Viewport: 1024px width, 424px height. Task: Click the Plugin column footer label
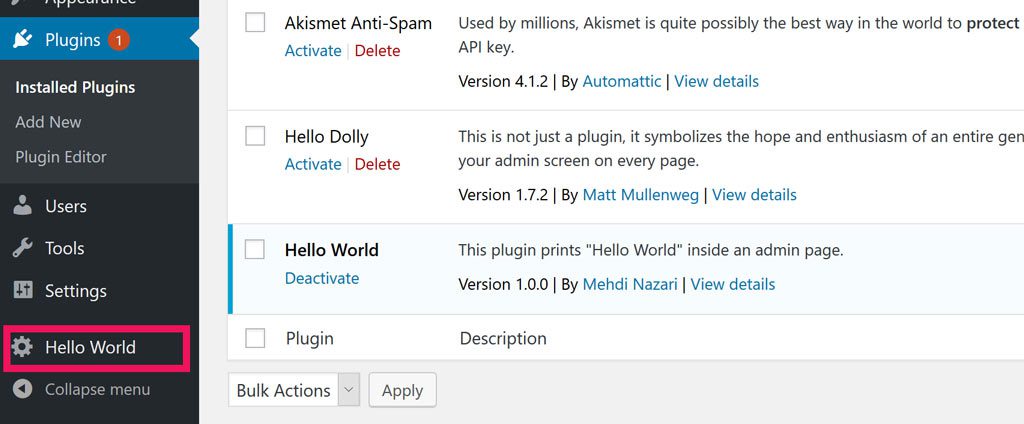tap(310, 338)
